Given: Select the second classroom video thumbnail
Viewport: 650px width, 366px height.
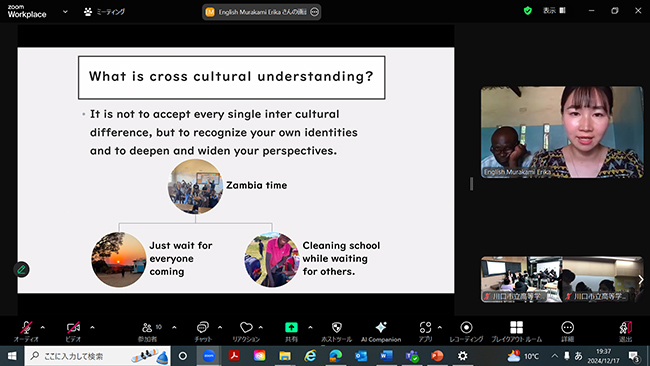Looking at the screenshot, I should click(x=602, y=279).
